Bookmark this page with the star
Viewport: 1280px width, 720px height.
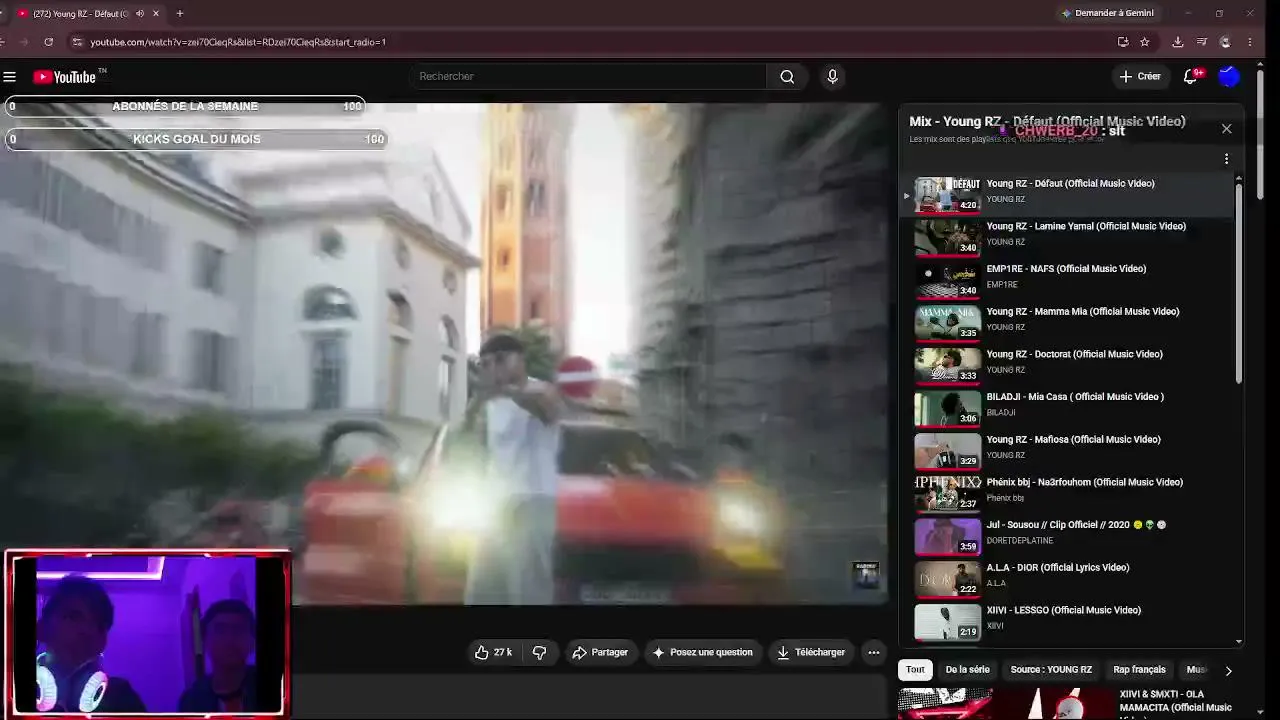[x=1145, y=42]
